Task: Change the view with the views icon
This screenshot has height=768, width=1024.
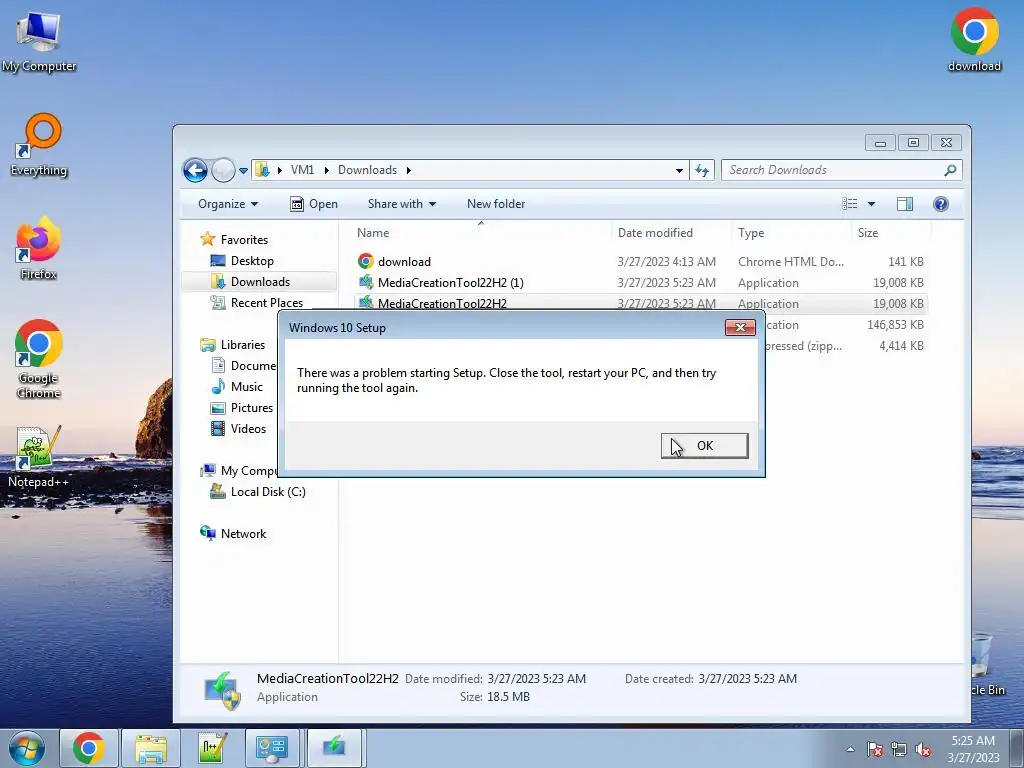Action: click(850, 204)
